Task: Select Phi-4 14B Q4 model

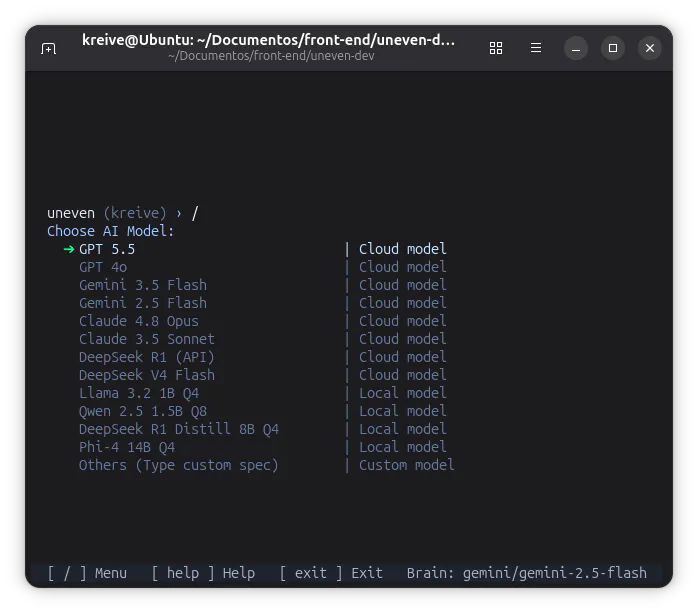Action: point(127,447)
